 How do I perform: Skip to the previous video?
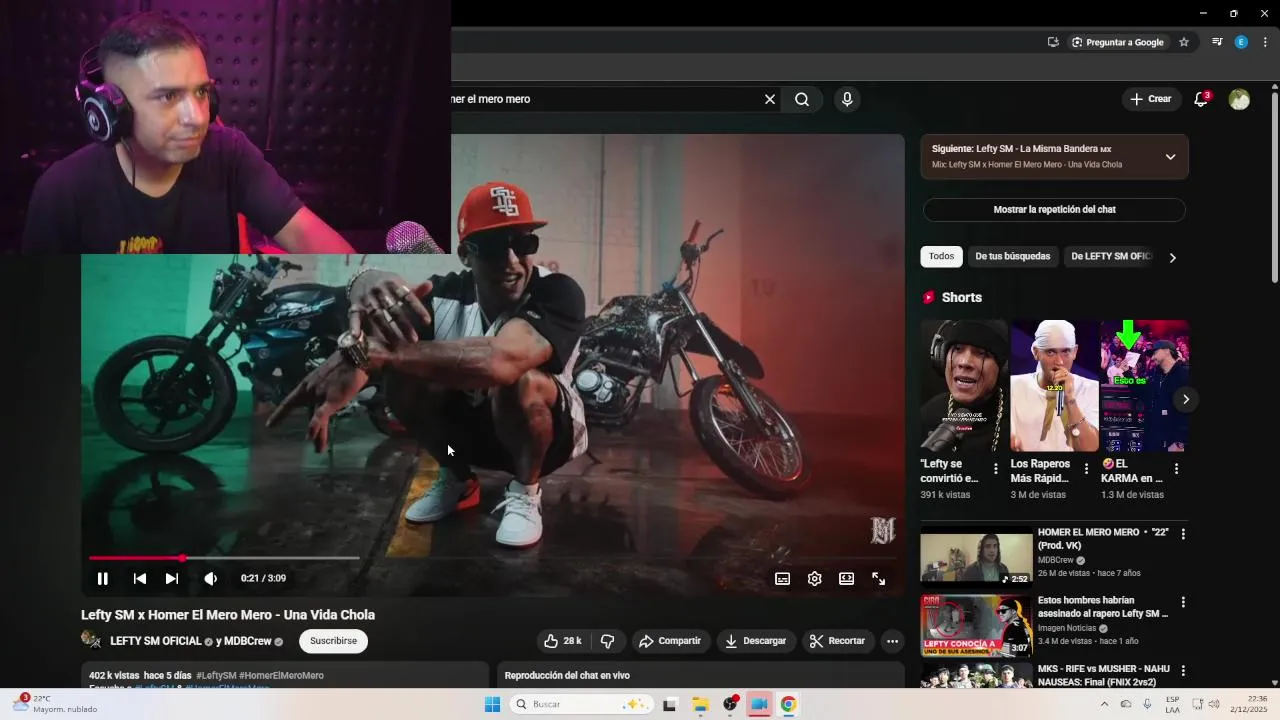(140, 578)
